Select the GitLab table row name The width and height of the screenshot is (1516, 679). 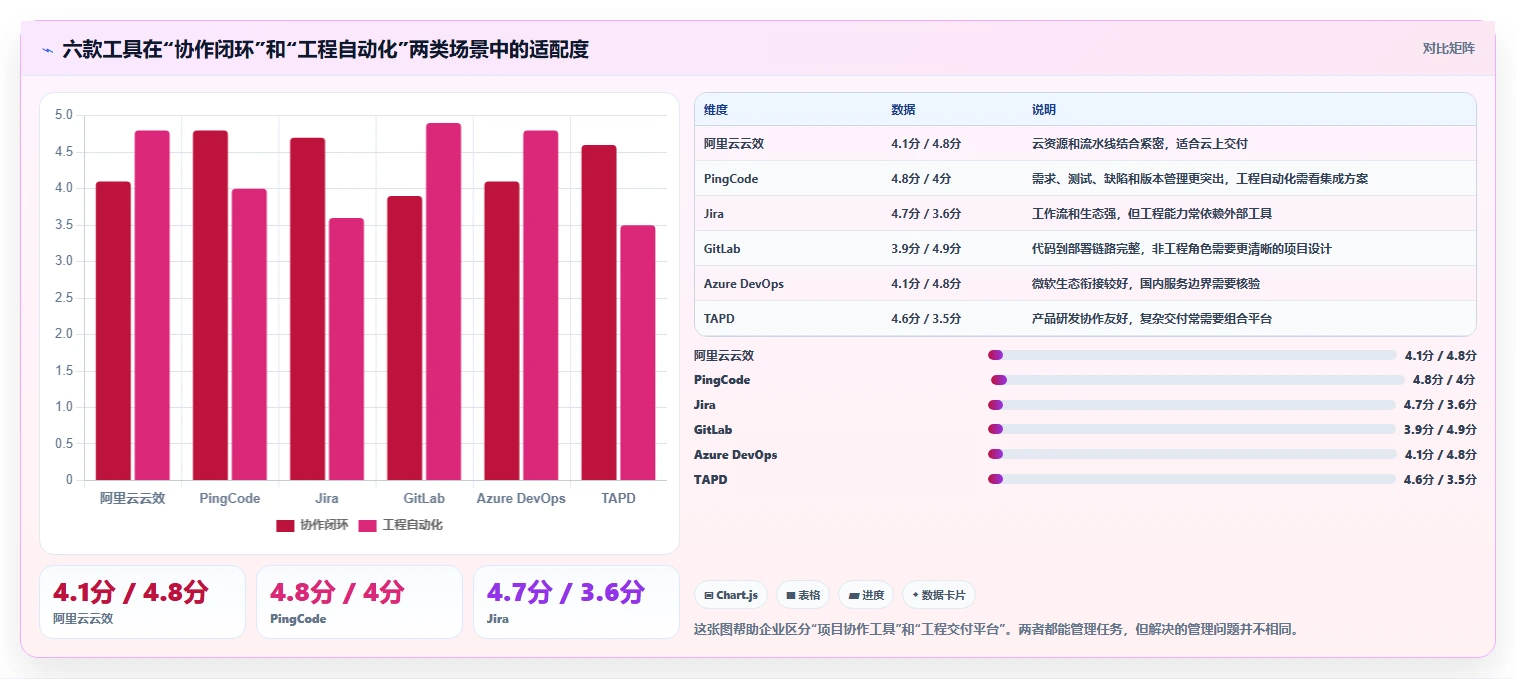722,249
